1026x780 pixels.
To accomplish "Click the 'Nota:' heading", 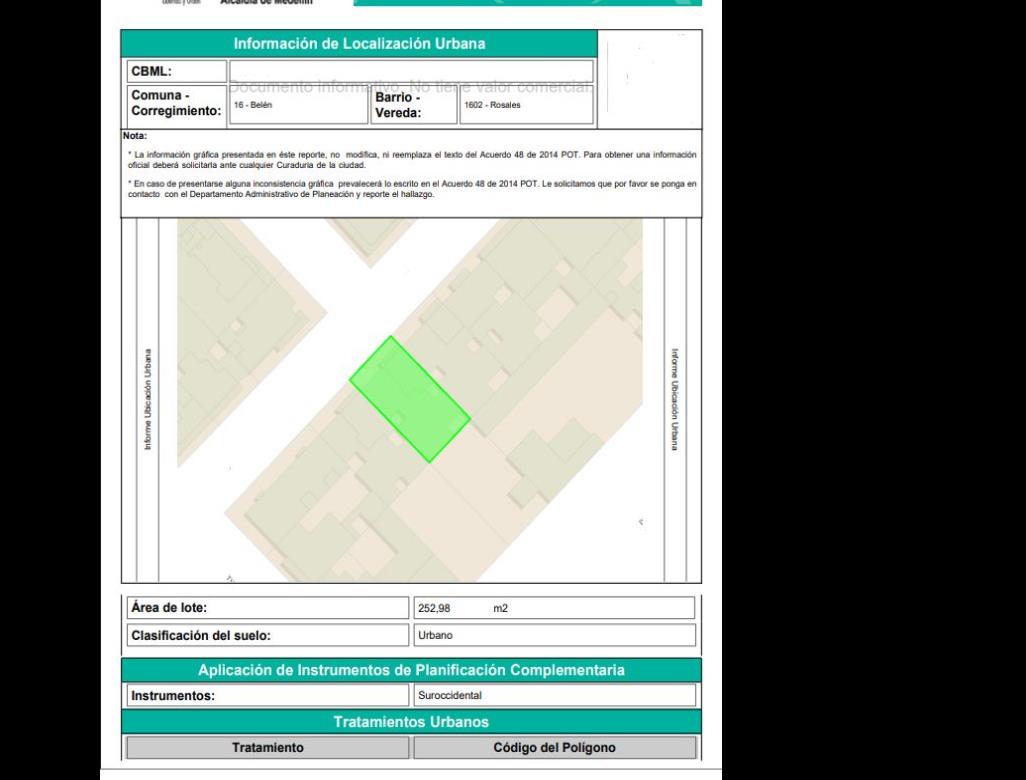I will coord(135,136).
